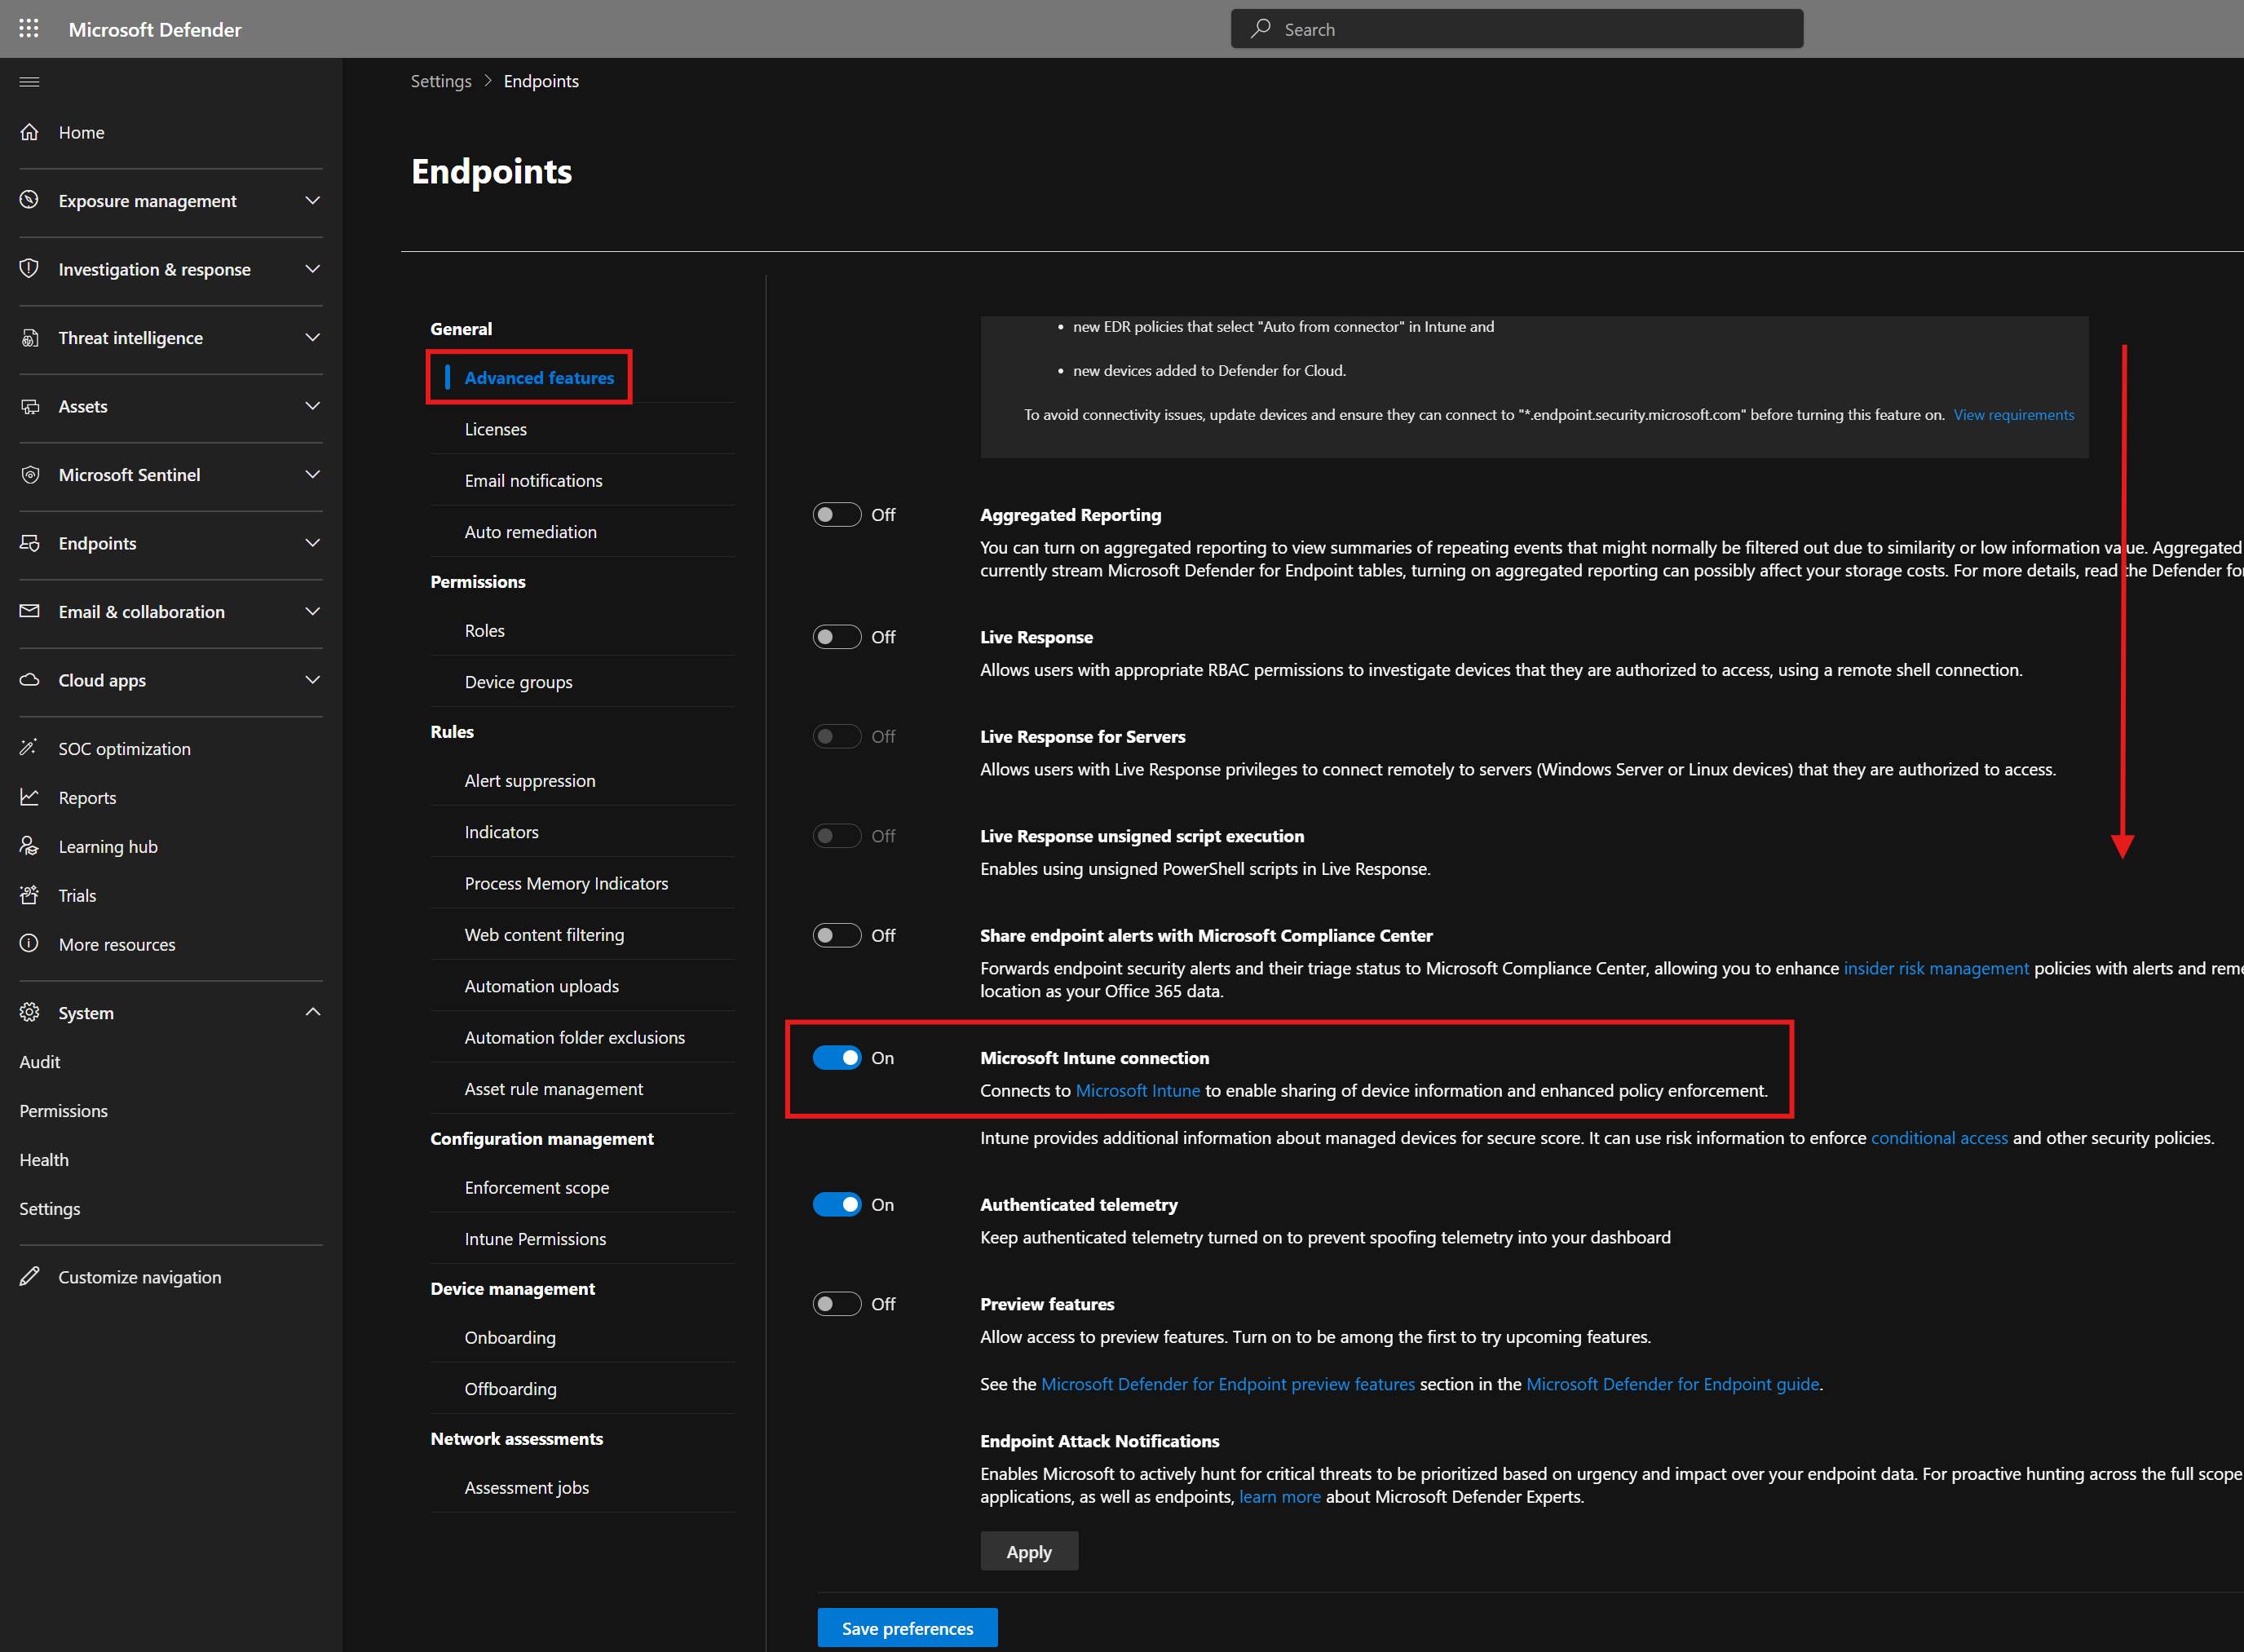
Task: Collapse the navigation hamburger menu
Action: coord(29,81)
